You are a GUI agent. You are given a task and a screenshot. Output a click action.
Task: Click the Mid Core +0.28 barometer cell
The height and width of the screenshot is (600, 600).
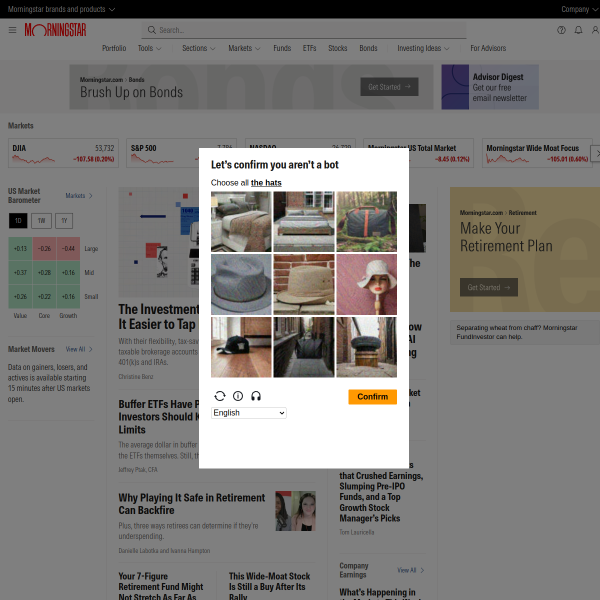(x=44, y=272)
